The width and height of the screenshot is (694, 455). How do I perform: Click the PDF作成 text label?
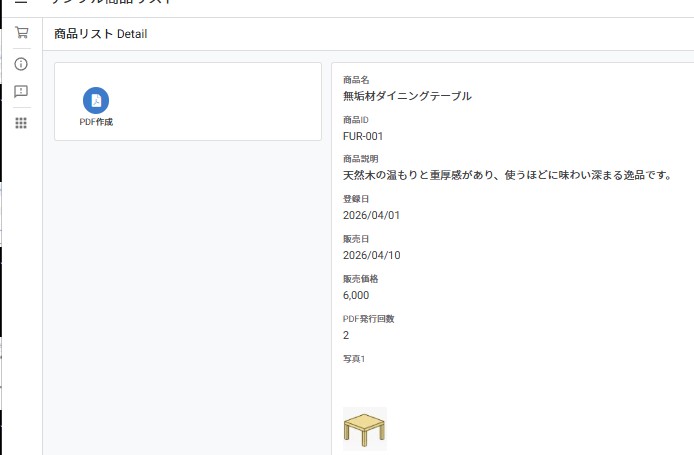click(x=96, y=122)
